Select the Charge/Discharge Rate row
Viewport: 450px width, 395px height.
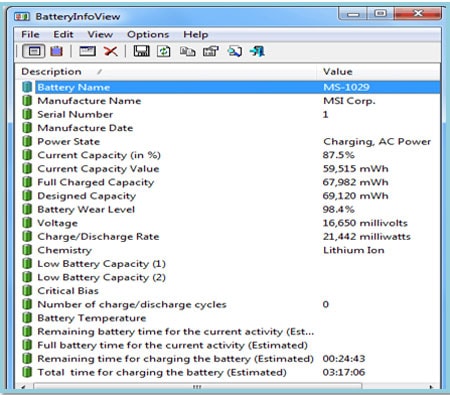click(228, 236)
